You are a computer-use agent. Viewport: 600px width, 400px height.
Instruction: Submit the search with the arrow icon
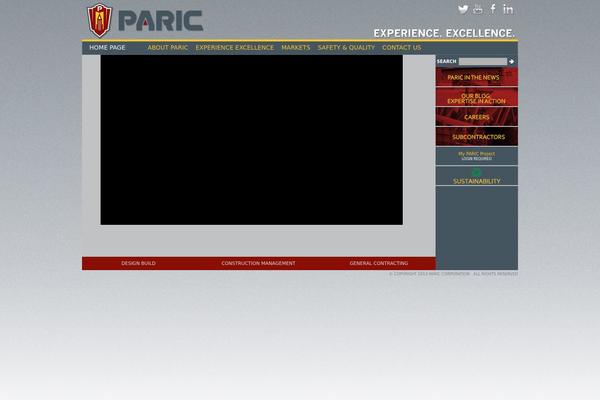(x=512, y=61)
